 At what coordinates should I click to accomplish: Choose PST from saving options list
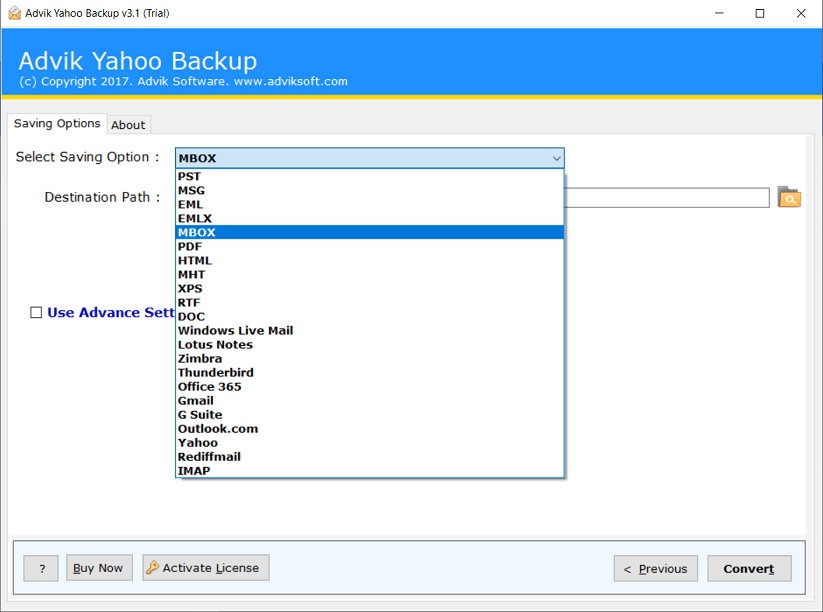370,176
